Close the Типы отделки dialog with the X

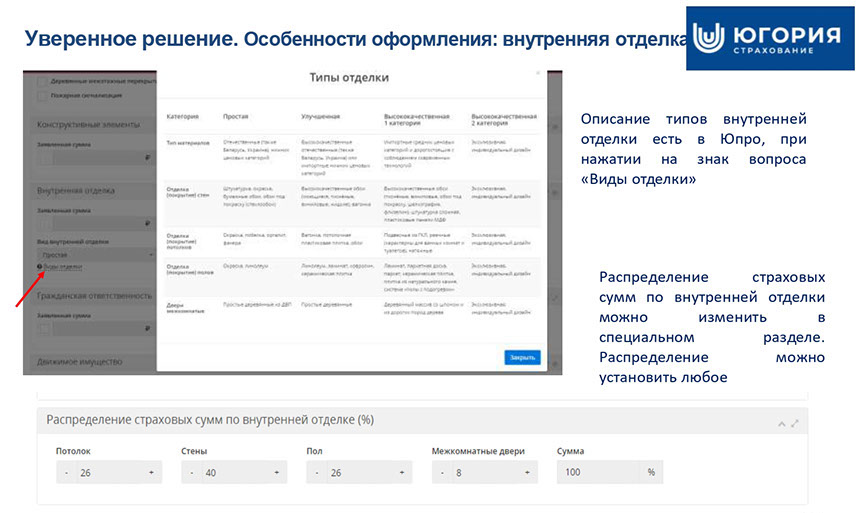pos(537,74)
